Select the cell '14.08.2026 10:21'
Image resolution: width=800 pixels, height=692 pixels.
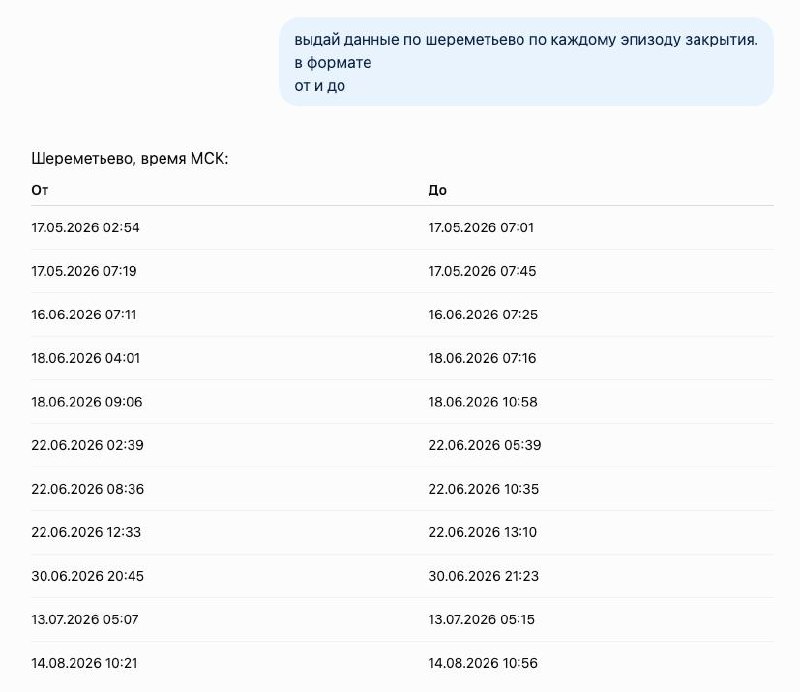coord(84,663)
